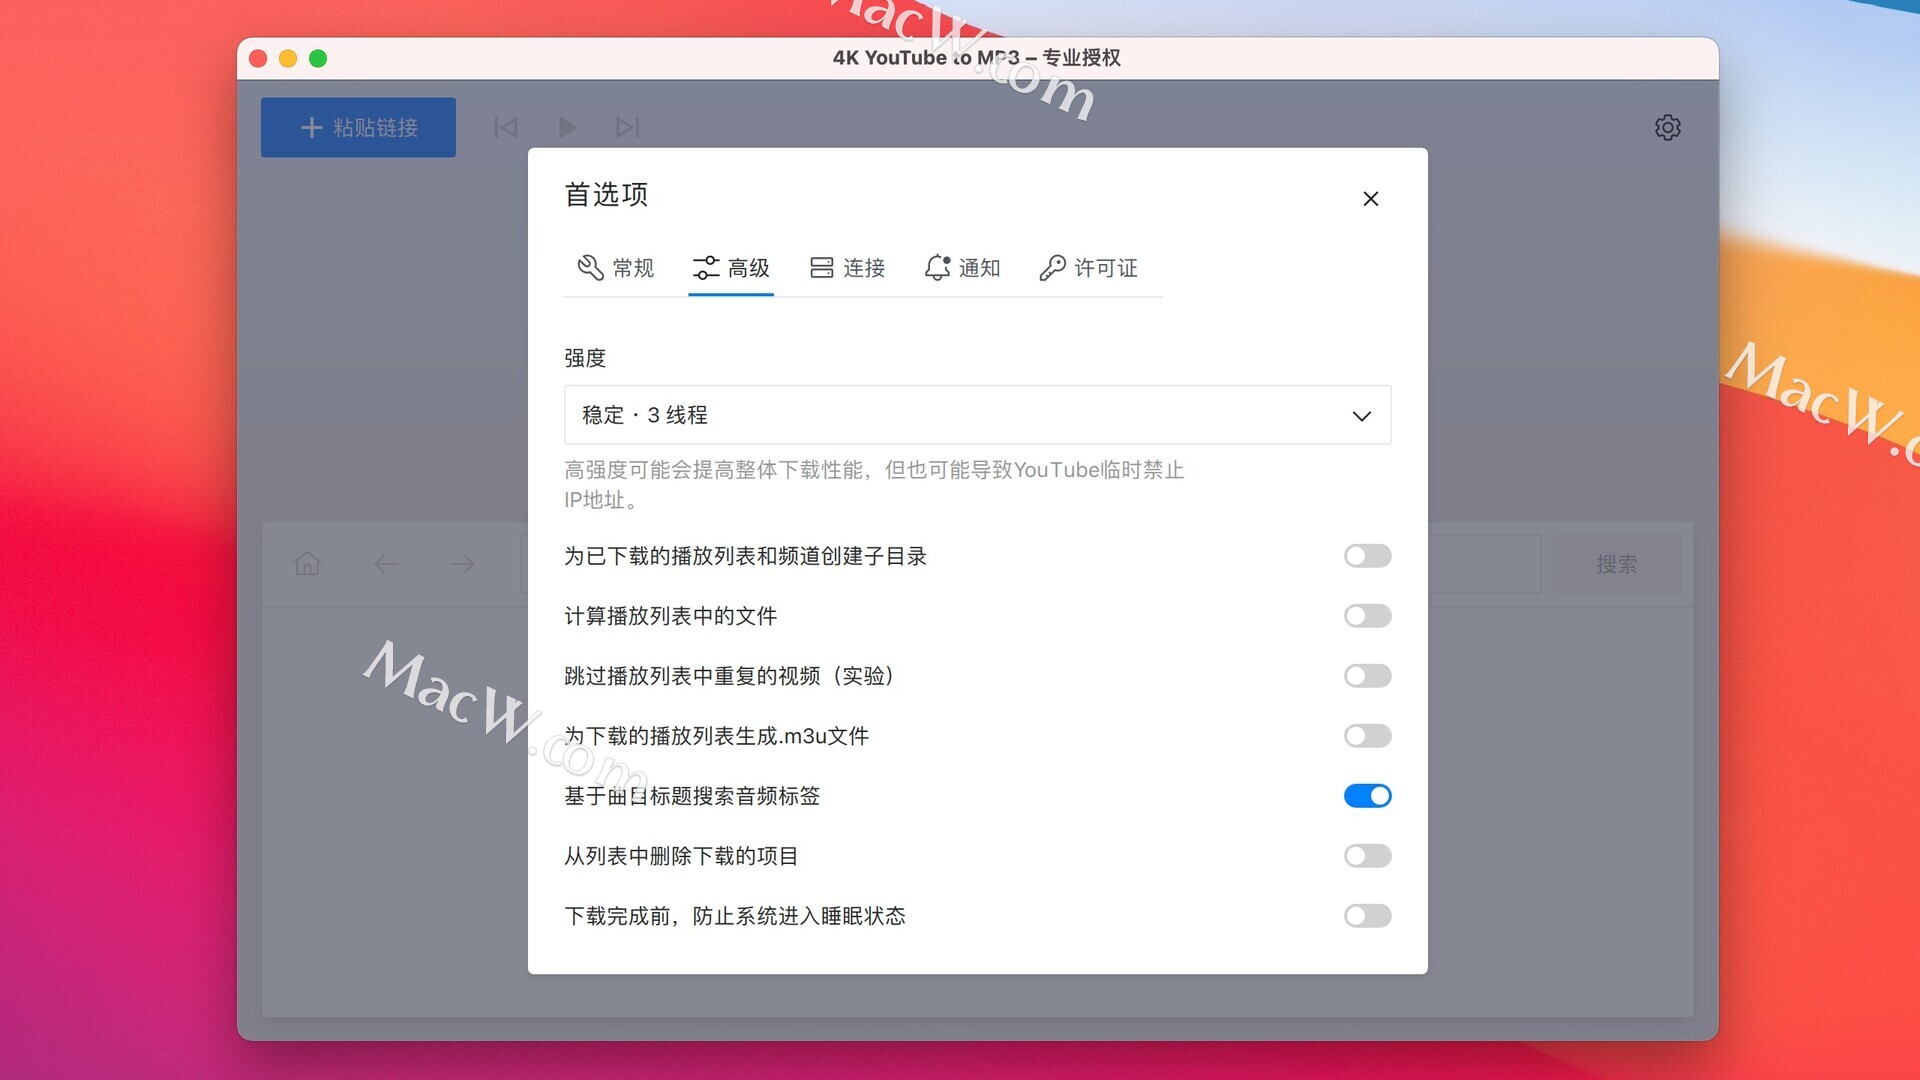This screenshot has height=1080, width=1920.
Task: Enable 计算播放列表中的文件 switch
Action: point(1367,615)
